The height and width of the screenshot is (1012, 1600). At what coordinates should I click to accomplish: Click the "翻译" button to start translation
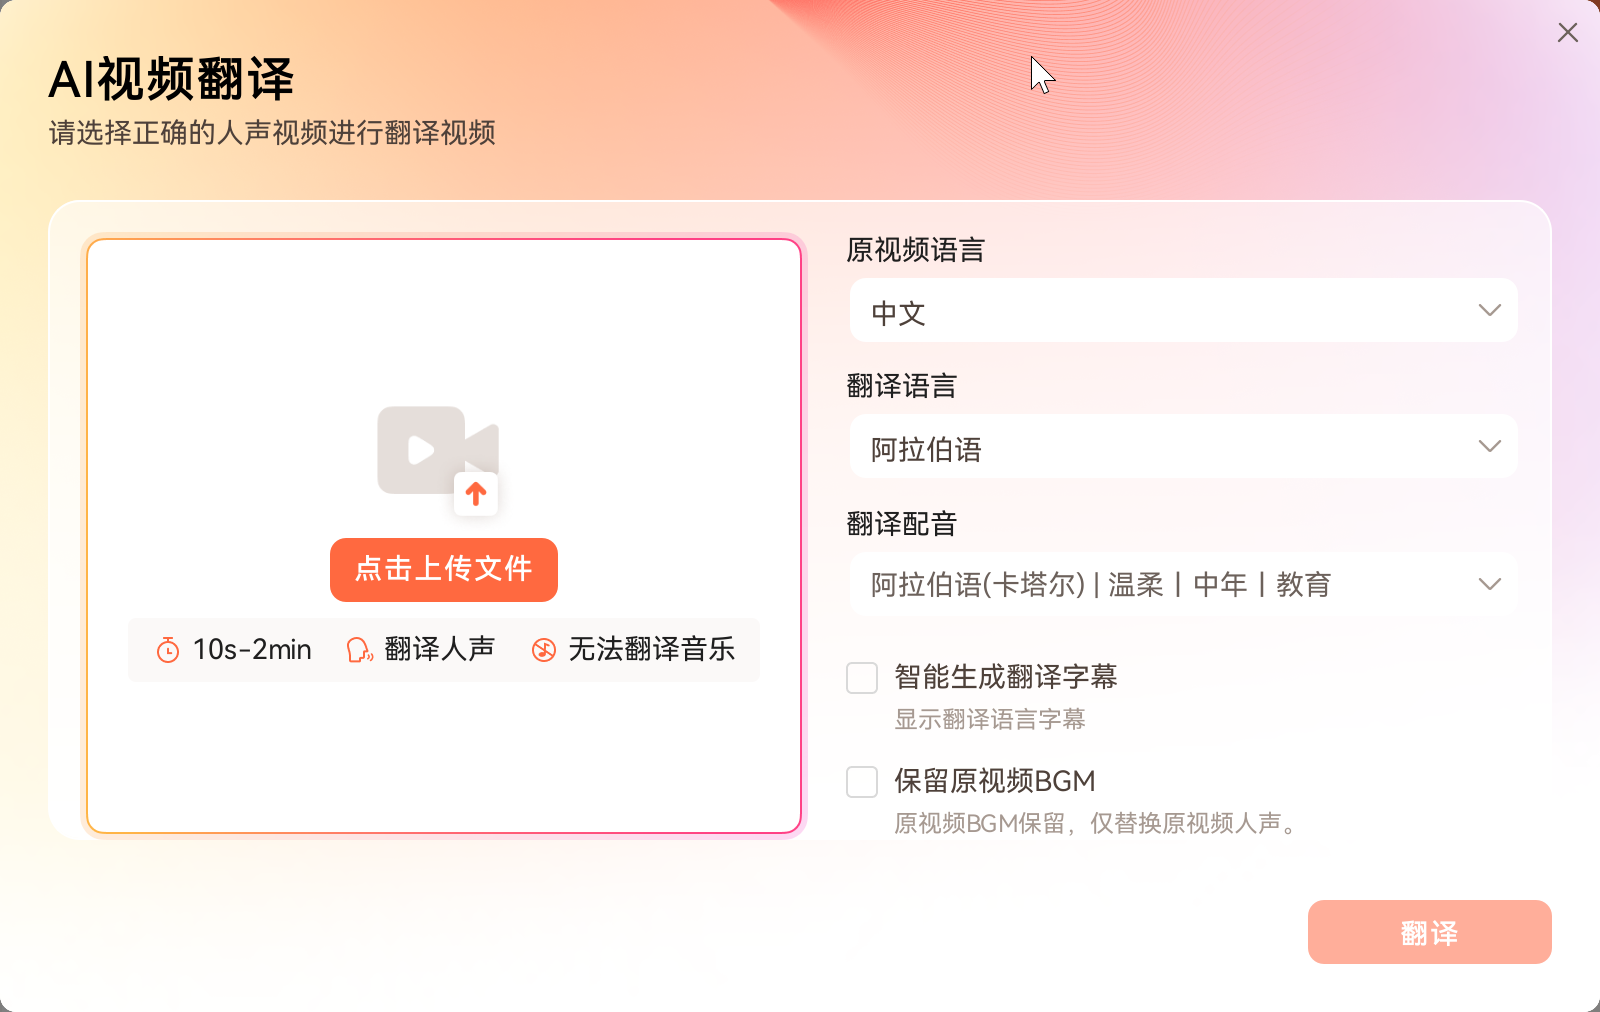coord(1429,932)
